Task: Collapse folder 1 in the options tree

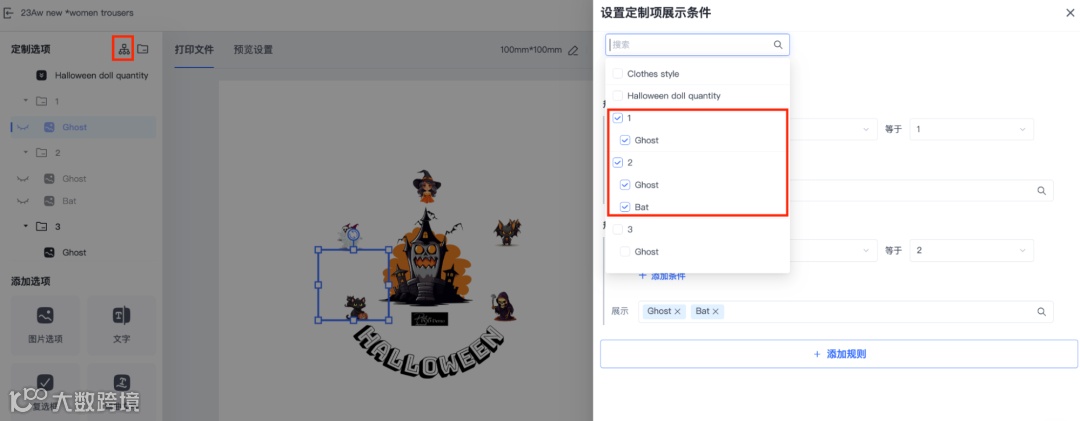Action: pyautogui.click(x=26, y=101)
